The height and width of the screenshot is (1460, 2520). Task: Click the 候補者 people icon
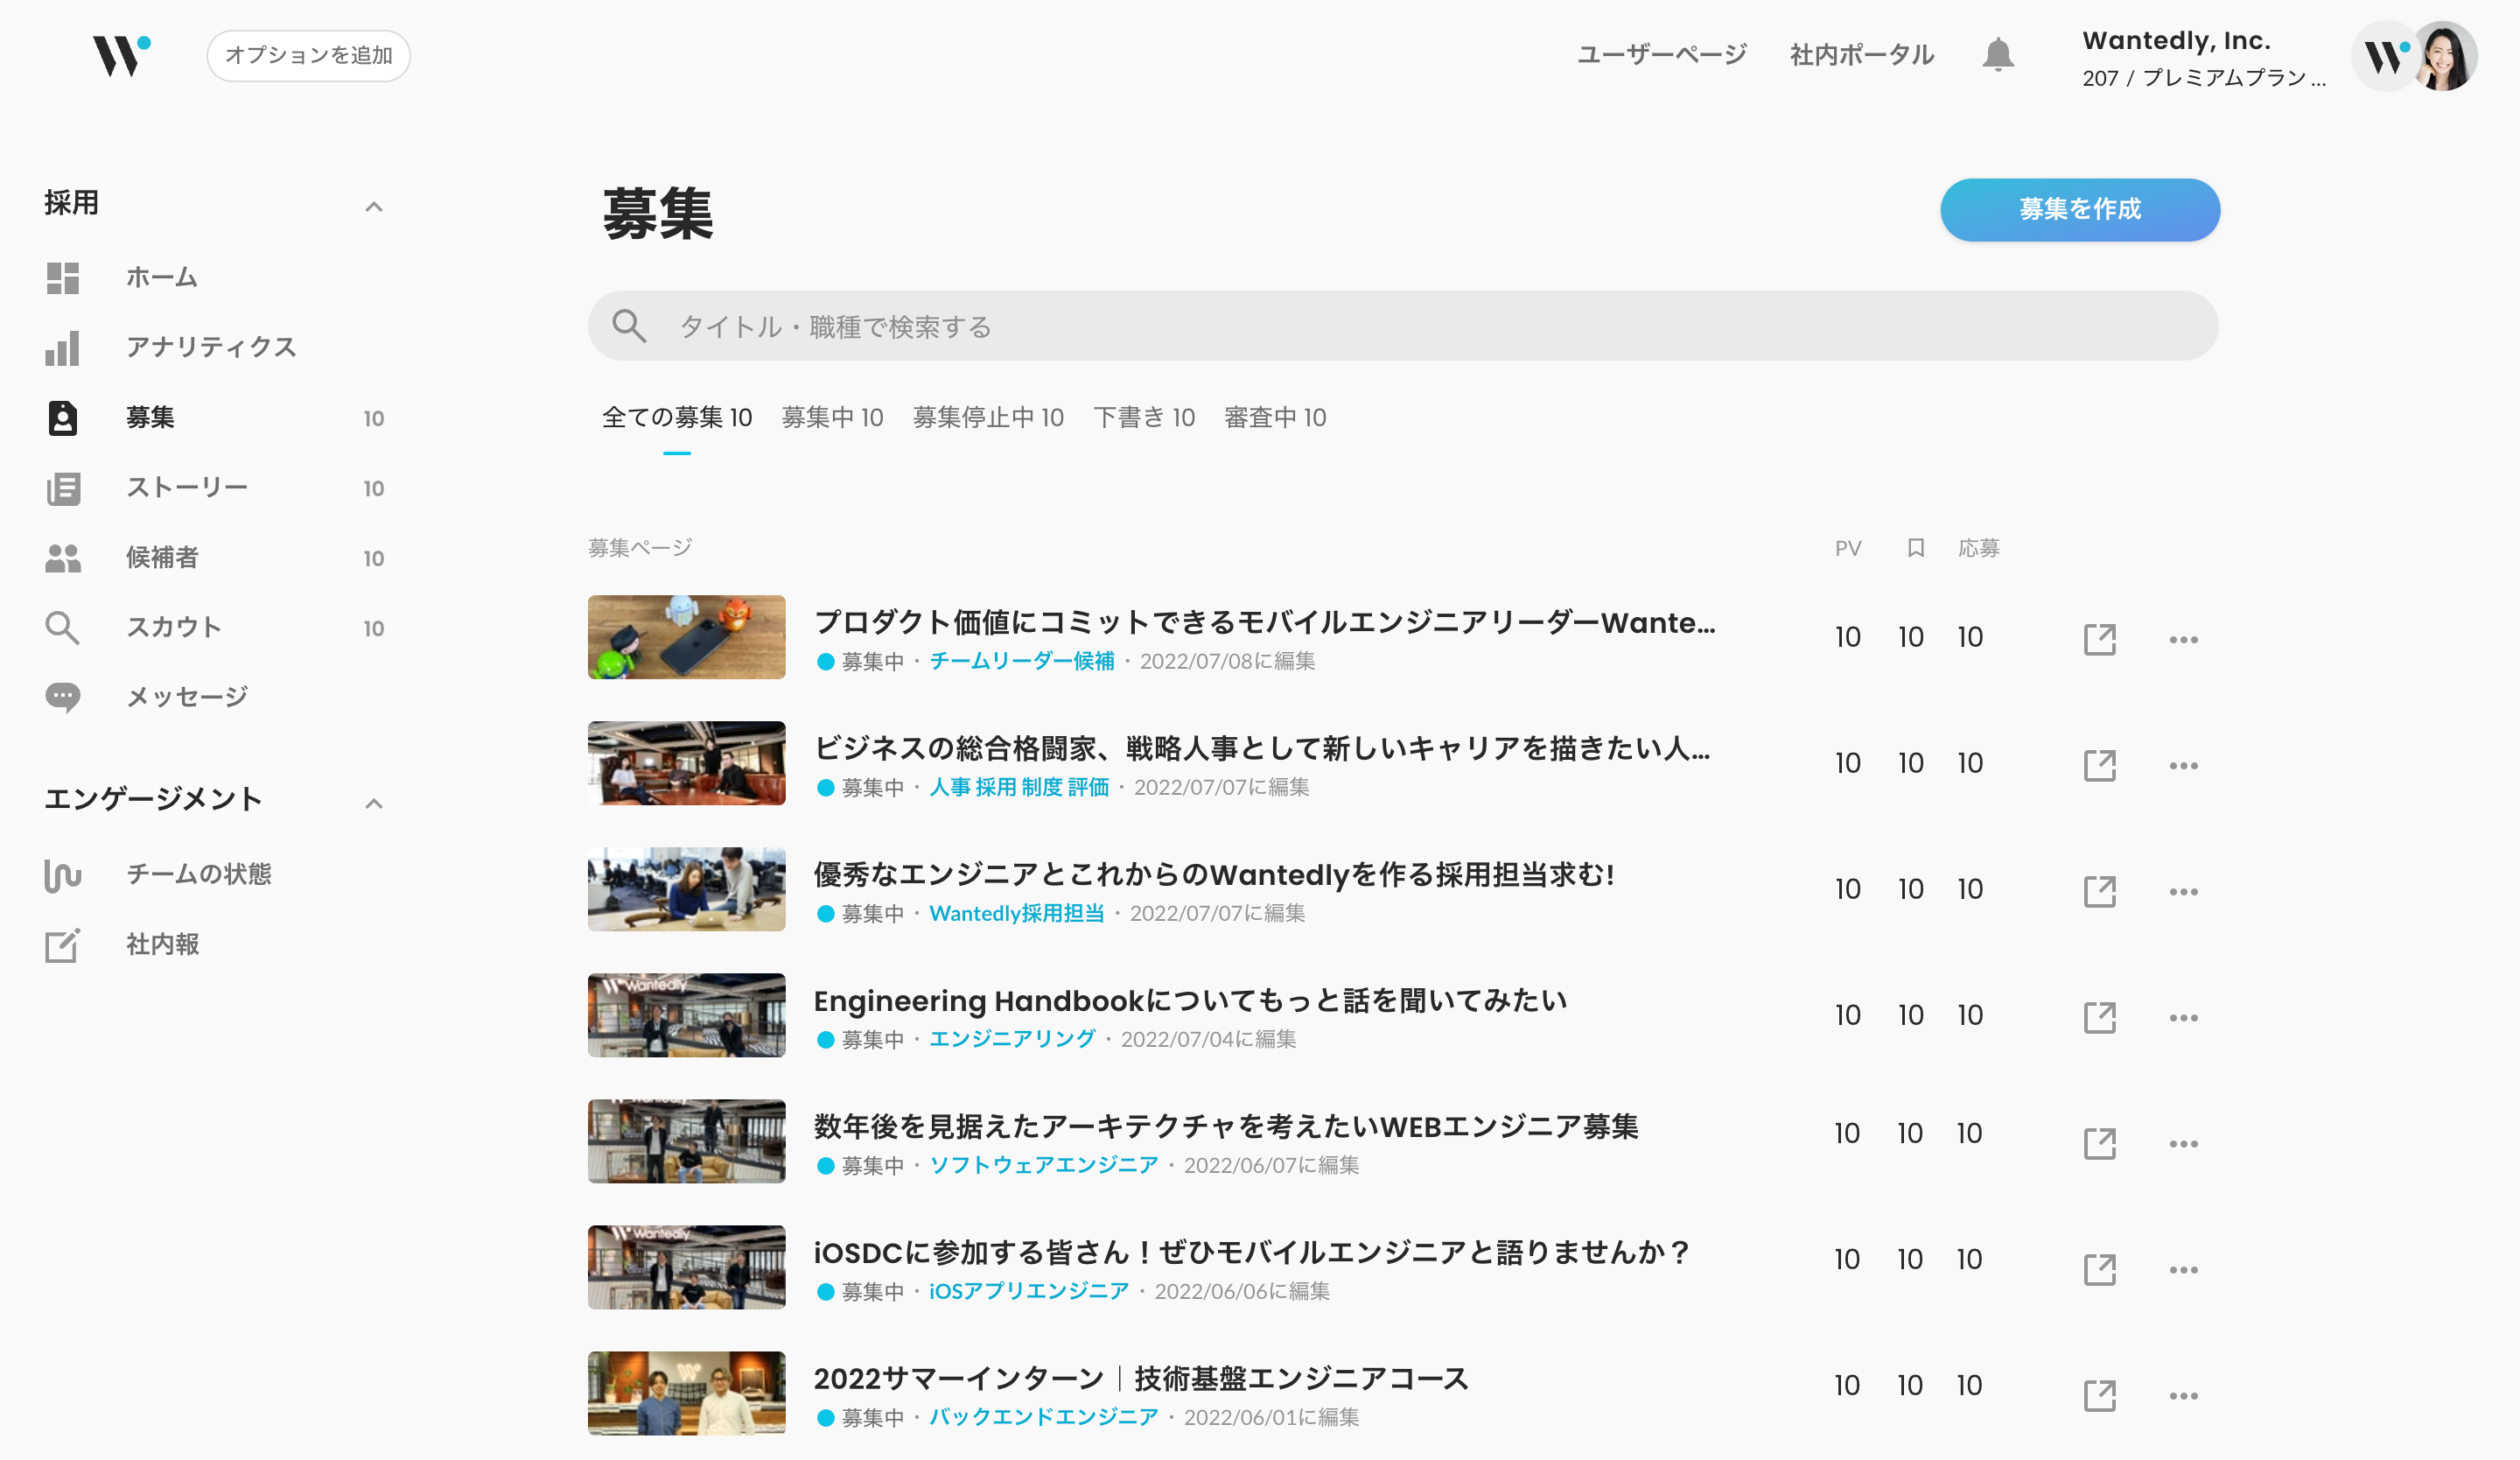coord(62,558)
